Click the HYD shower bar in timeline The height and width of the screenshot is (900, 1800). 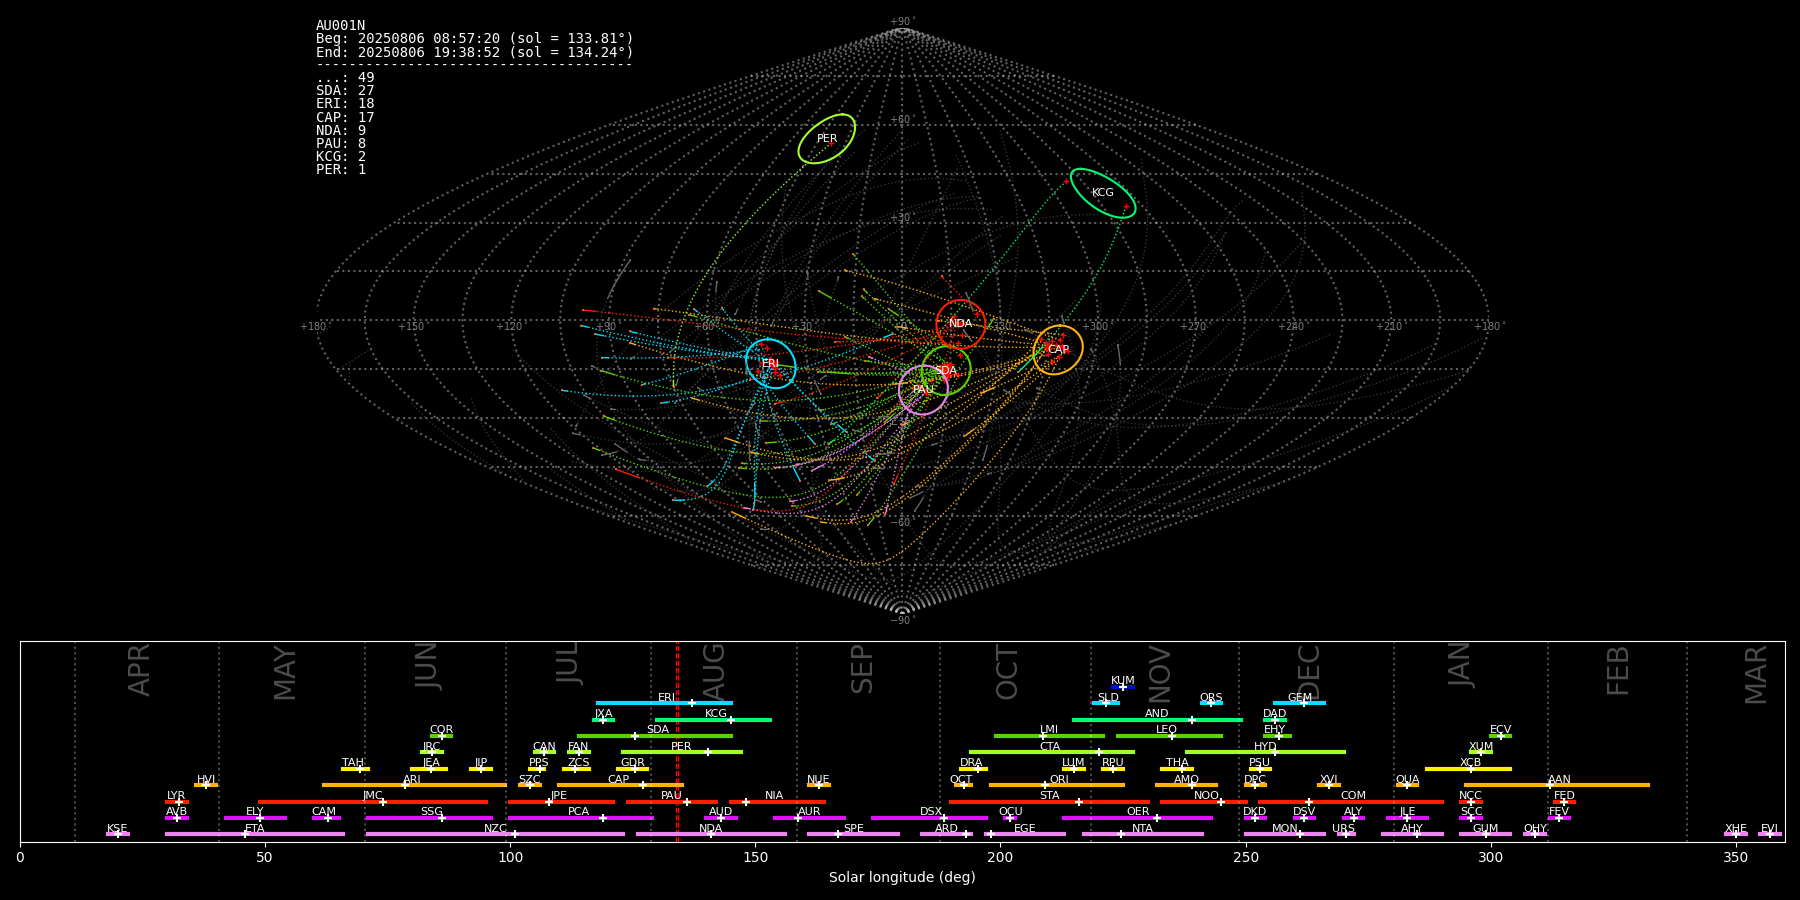coord(1265,752)
